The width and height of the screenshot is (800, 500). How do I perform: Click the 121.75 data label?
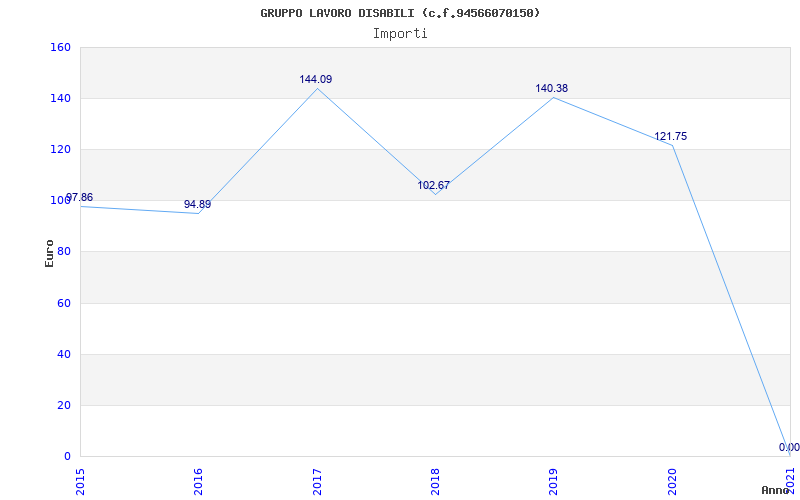point(670,136)
